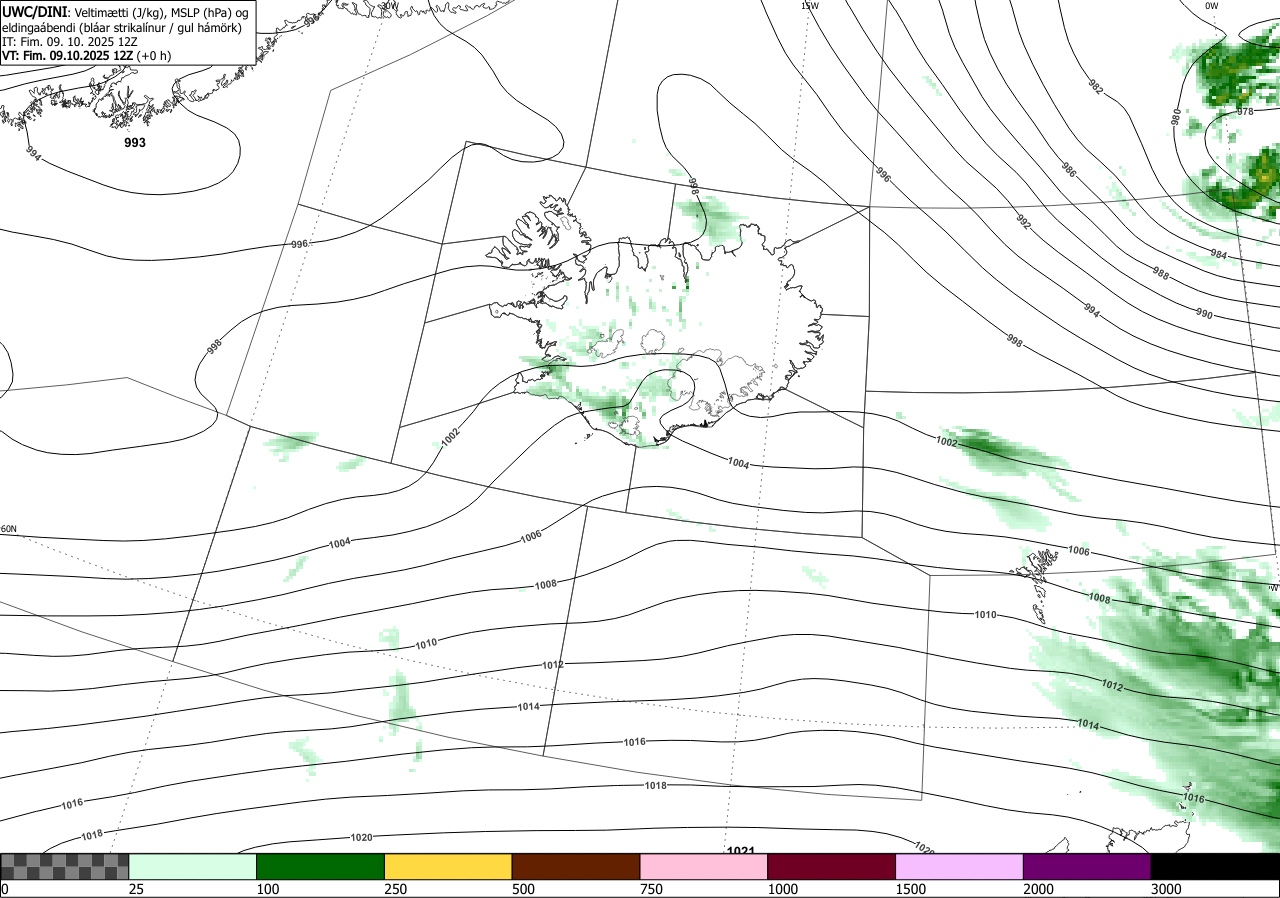The height and width of the screenshot is (898, 1280).
Task: Pick the dark red 1000–1500 legend swatch
Action: pos(832,866)
